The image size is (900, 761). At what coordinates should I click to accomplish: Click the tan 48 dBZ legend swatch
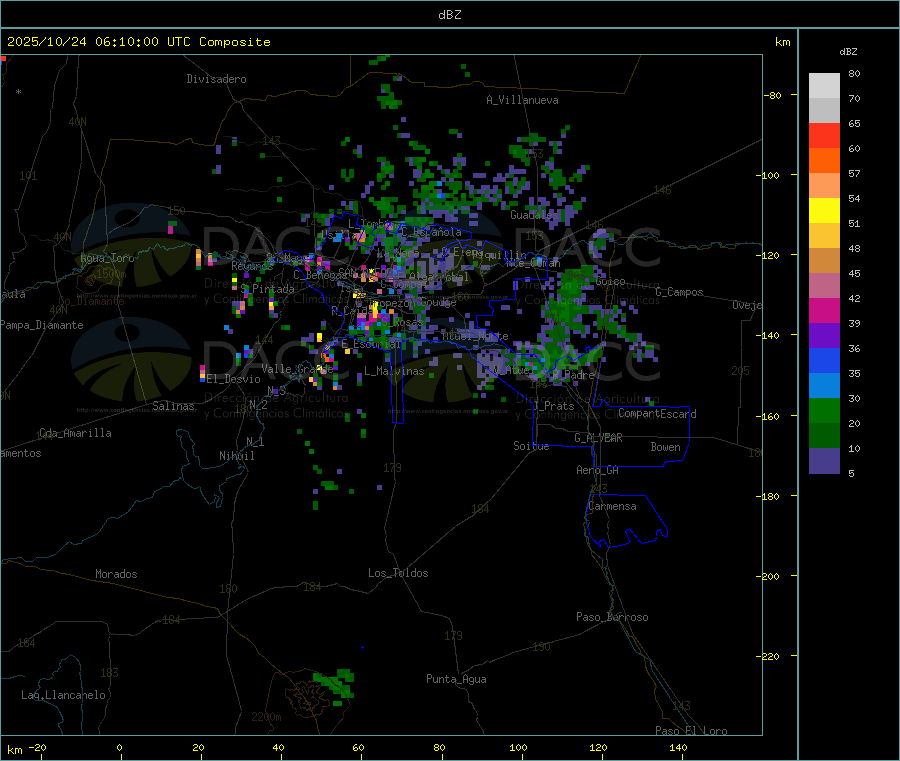click(x=824, y=260)
